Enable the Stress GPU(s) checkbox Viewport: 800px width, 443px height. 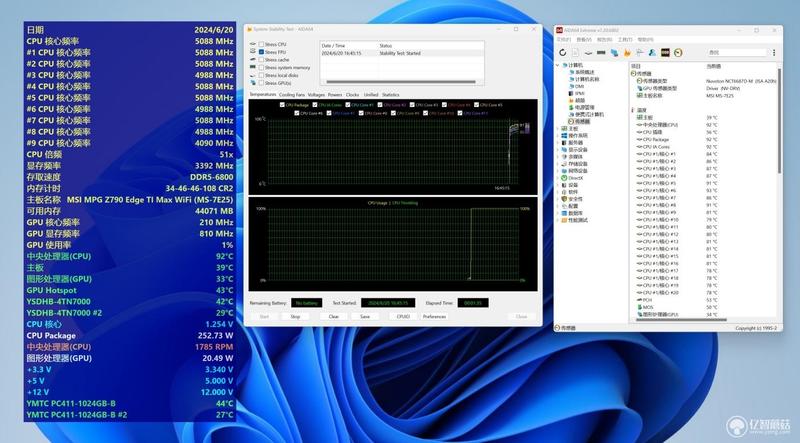pos(261,83)
